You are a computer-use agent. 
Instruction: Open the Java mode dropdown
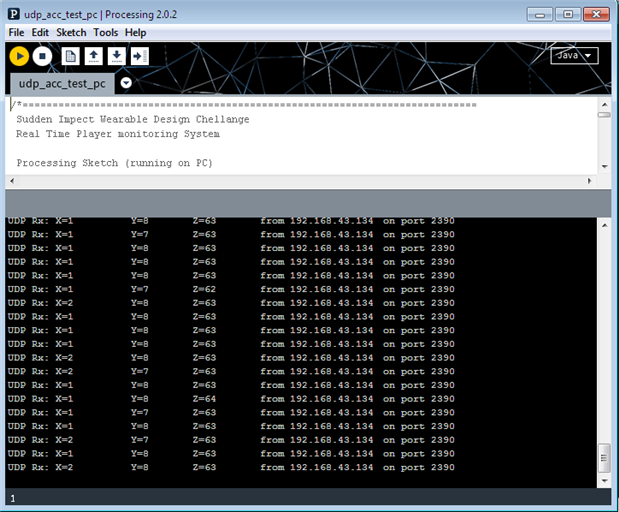point(574,56)
